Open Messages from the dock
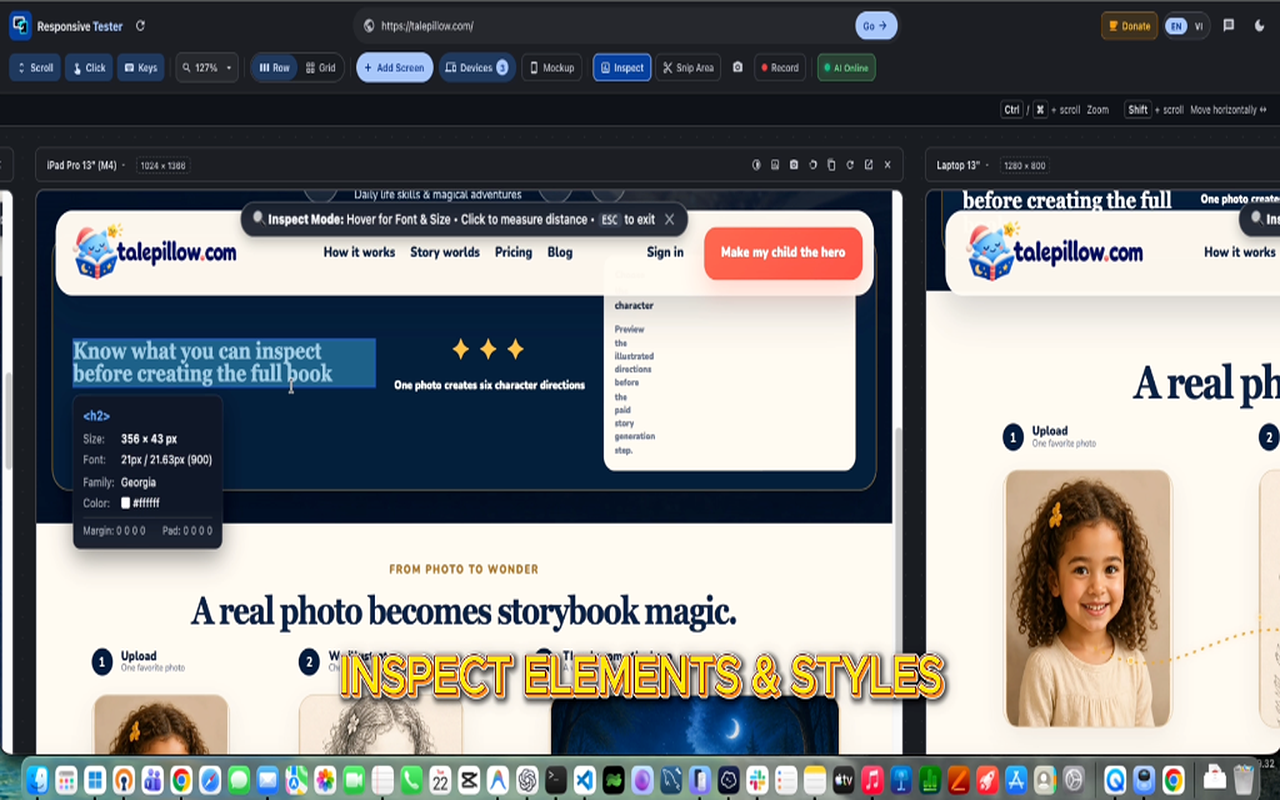1280x800 pixels. click(x=238, y=779)
